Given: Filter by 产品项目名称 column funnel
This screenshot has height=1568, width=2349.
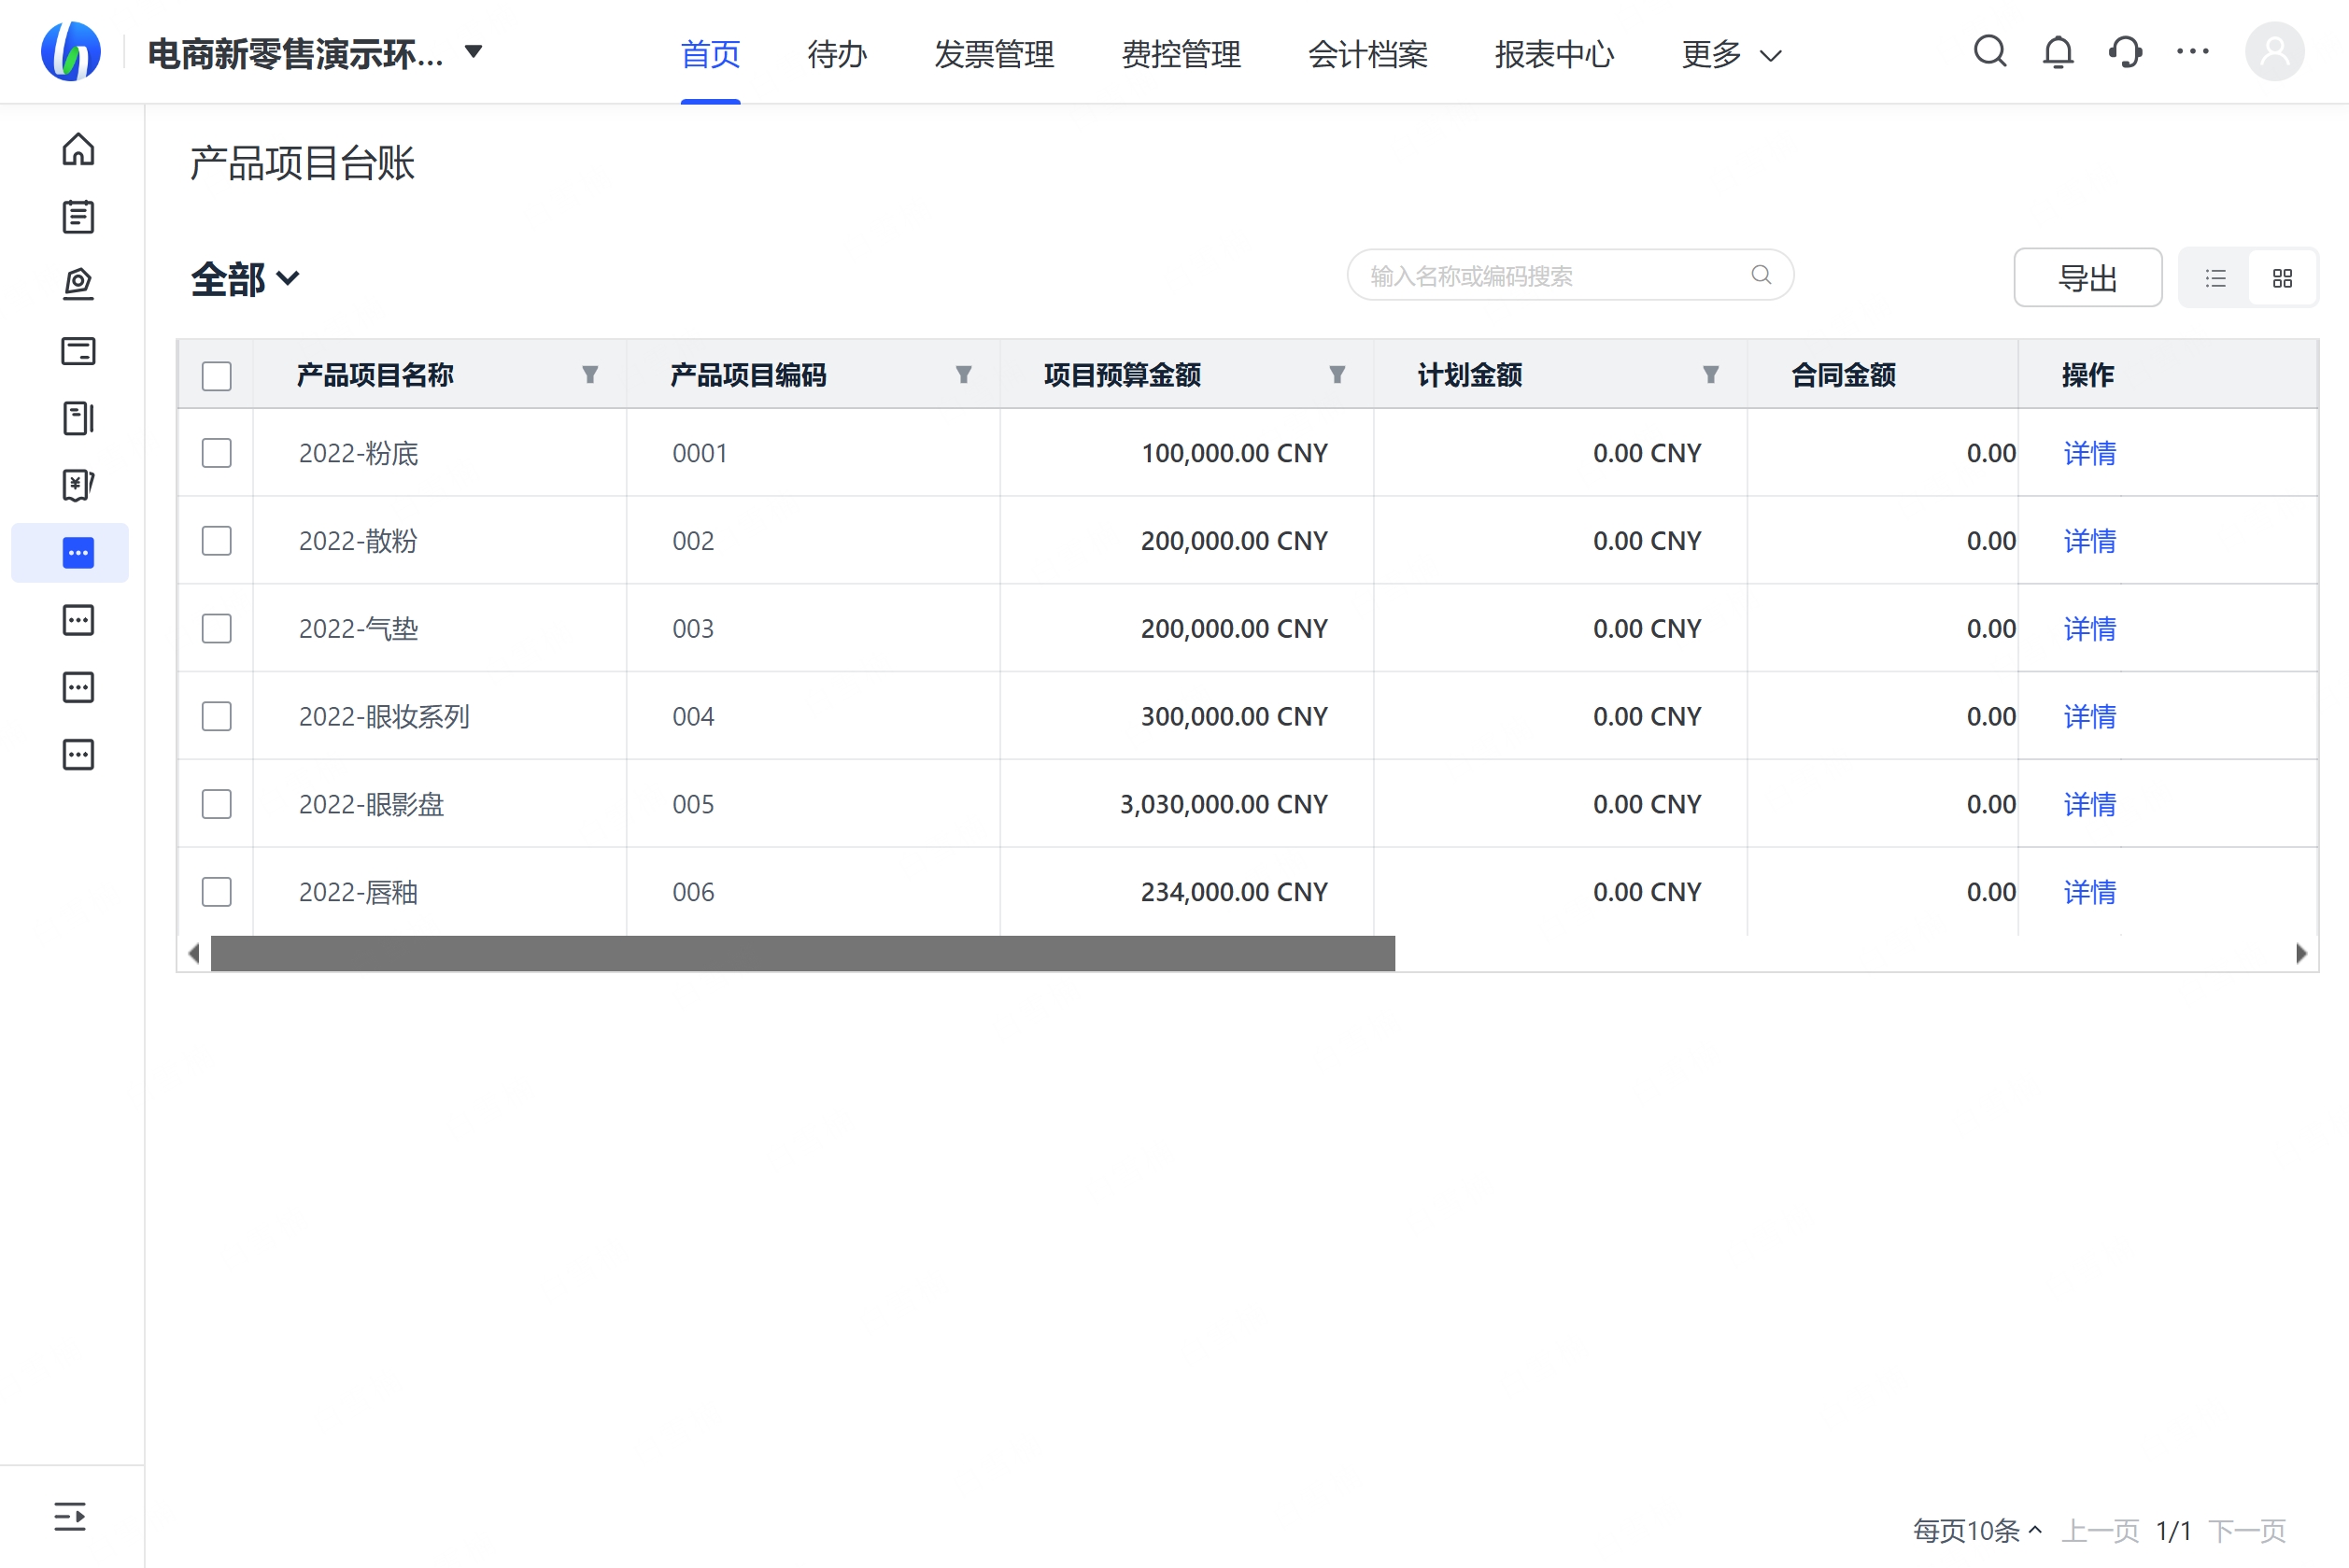Looking at the screenshot, I should 590,375.
